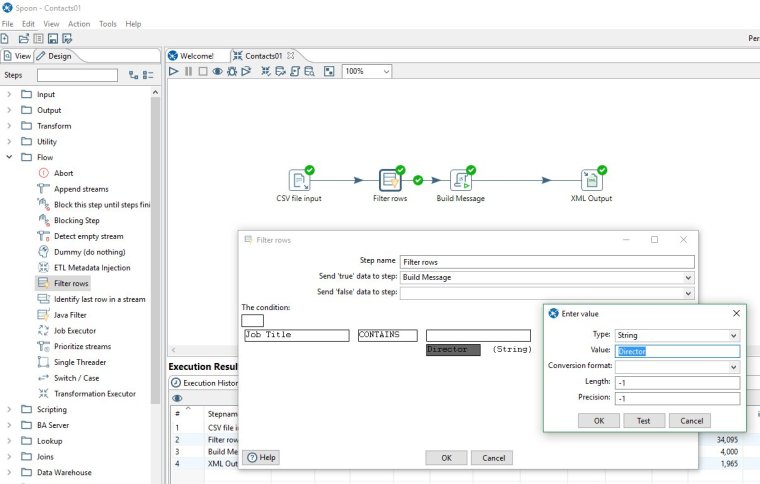760x484 pixels.
Task: Click the Get SQL icon
Action: click(295, 71)
